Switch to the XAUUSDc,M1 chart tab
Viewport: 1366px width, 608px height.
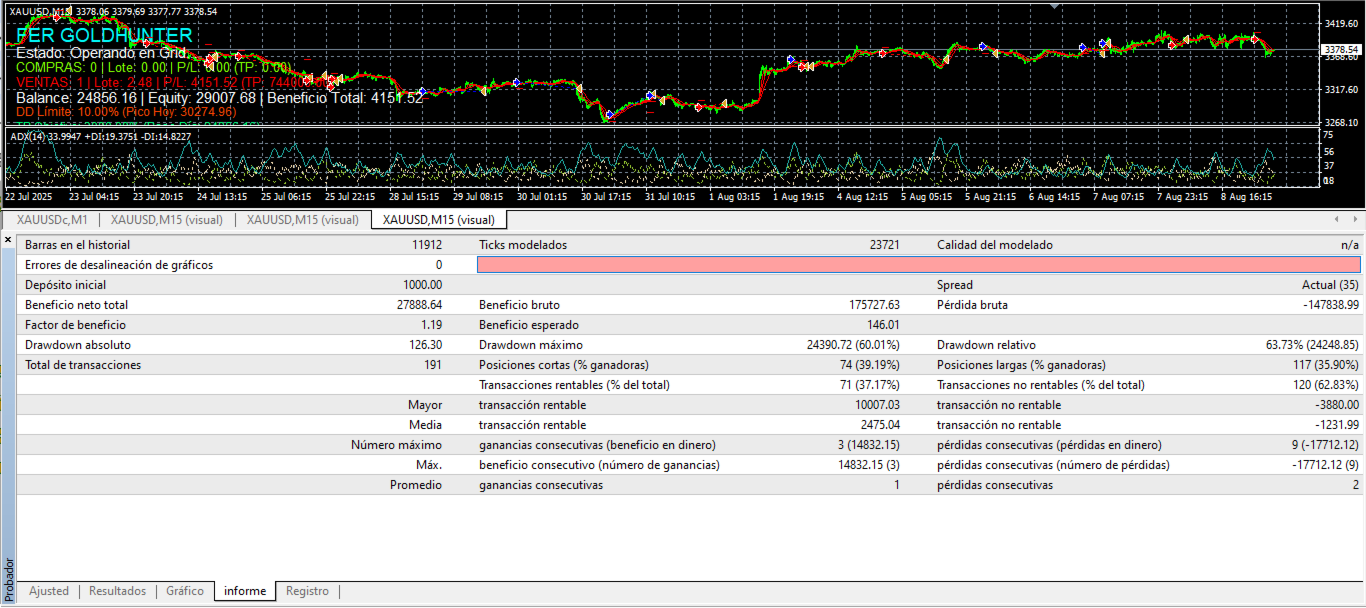pyautogui.click(x=52, y=219)
